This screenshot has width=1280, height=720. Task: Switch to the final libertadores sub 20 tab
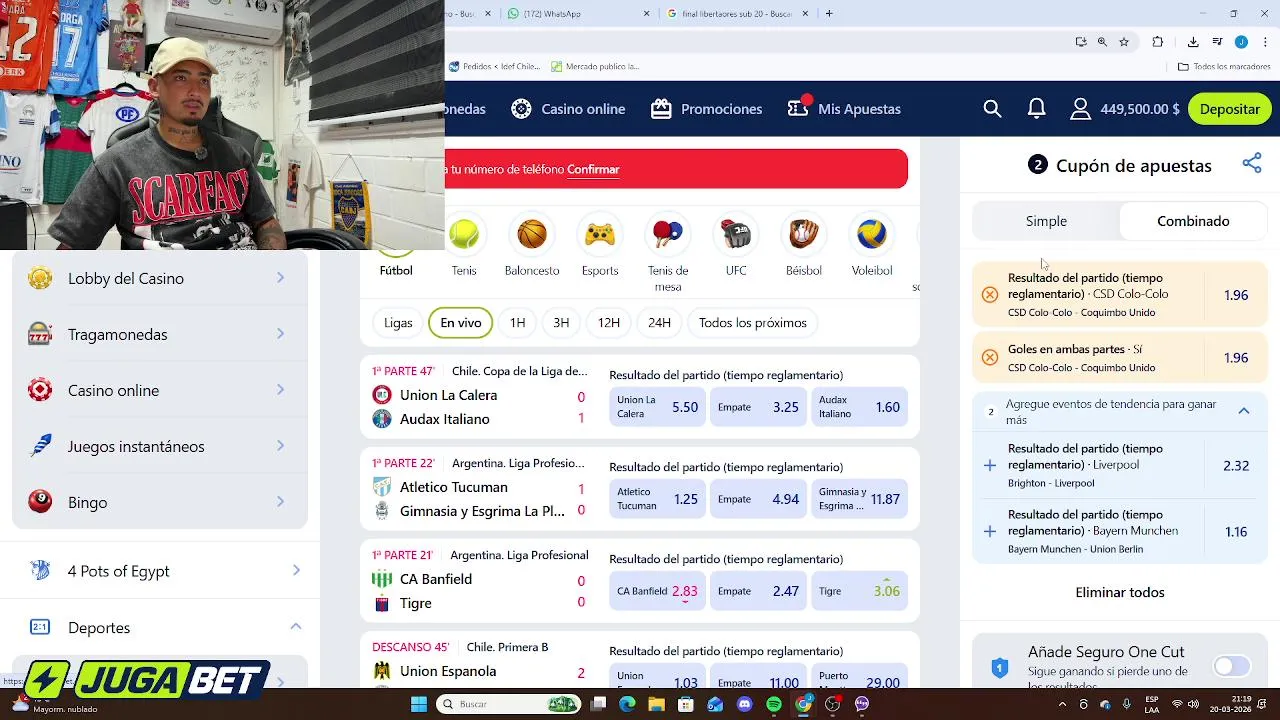[x=738, y=14]
